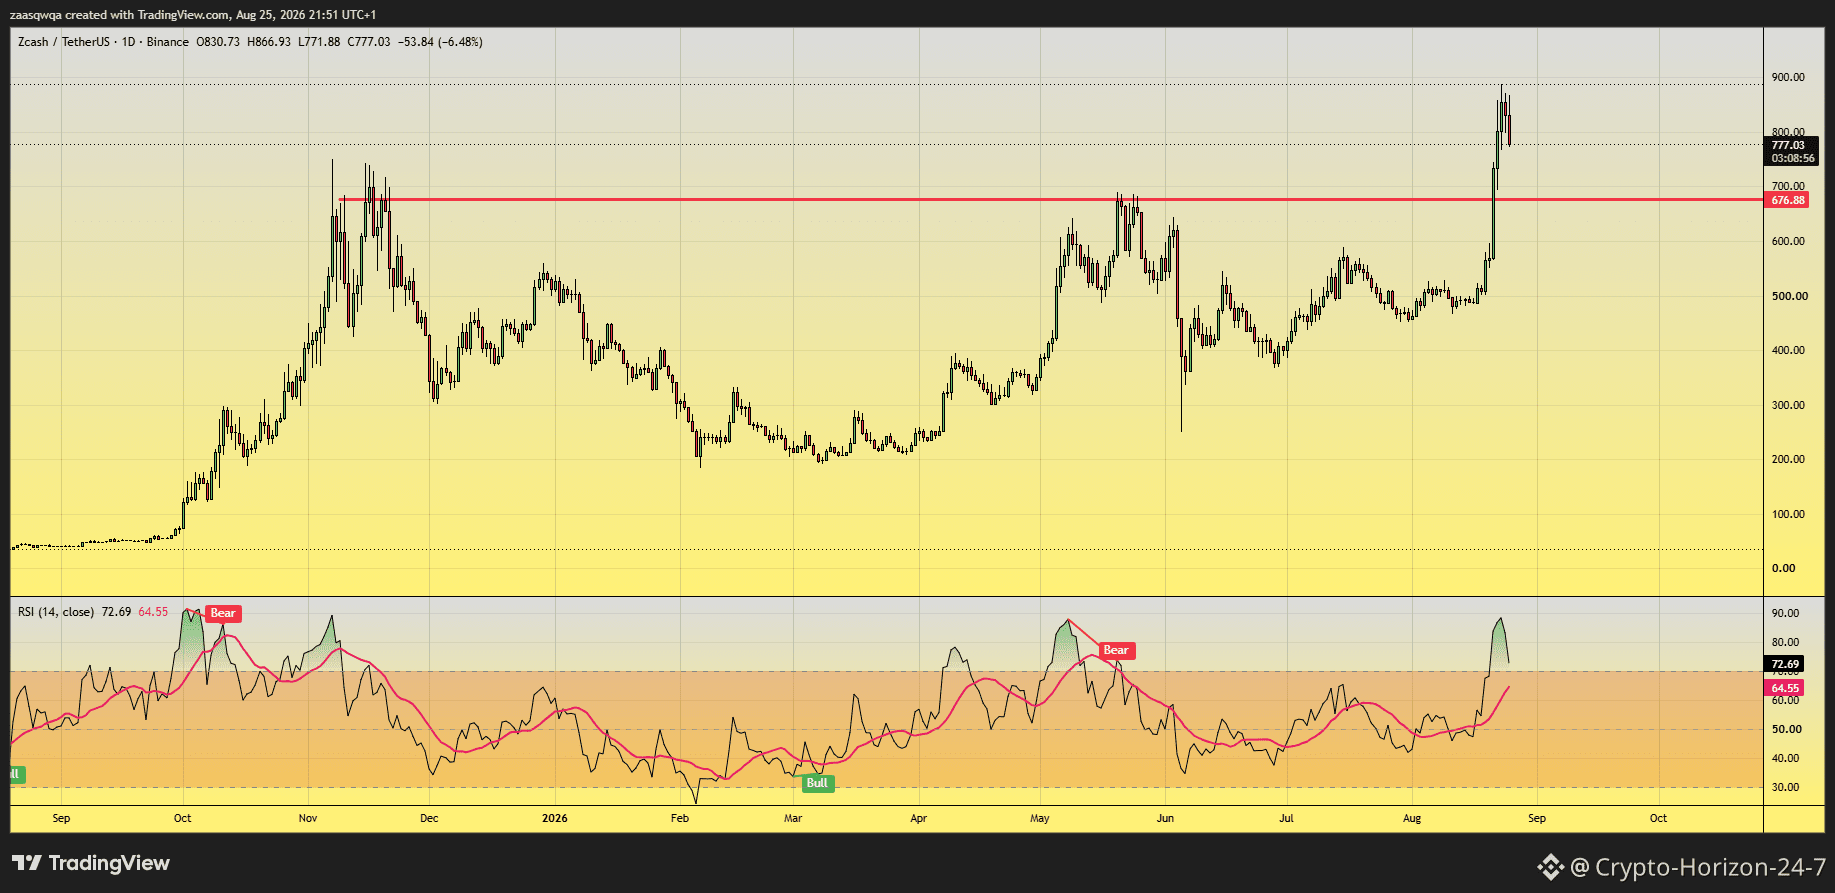Click the 200.00 price axis label
Image resolution: width=1835 pixels, height=893 pixels.
(x=1788, y=459)
